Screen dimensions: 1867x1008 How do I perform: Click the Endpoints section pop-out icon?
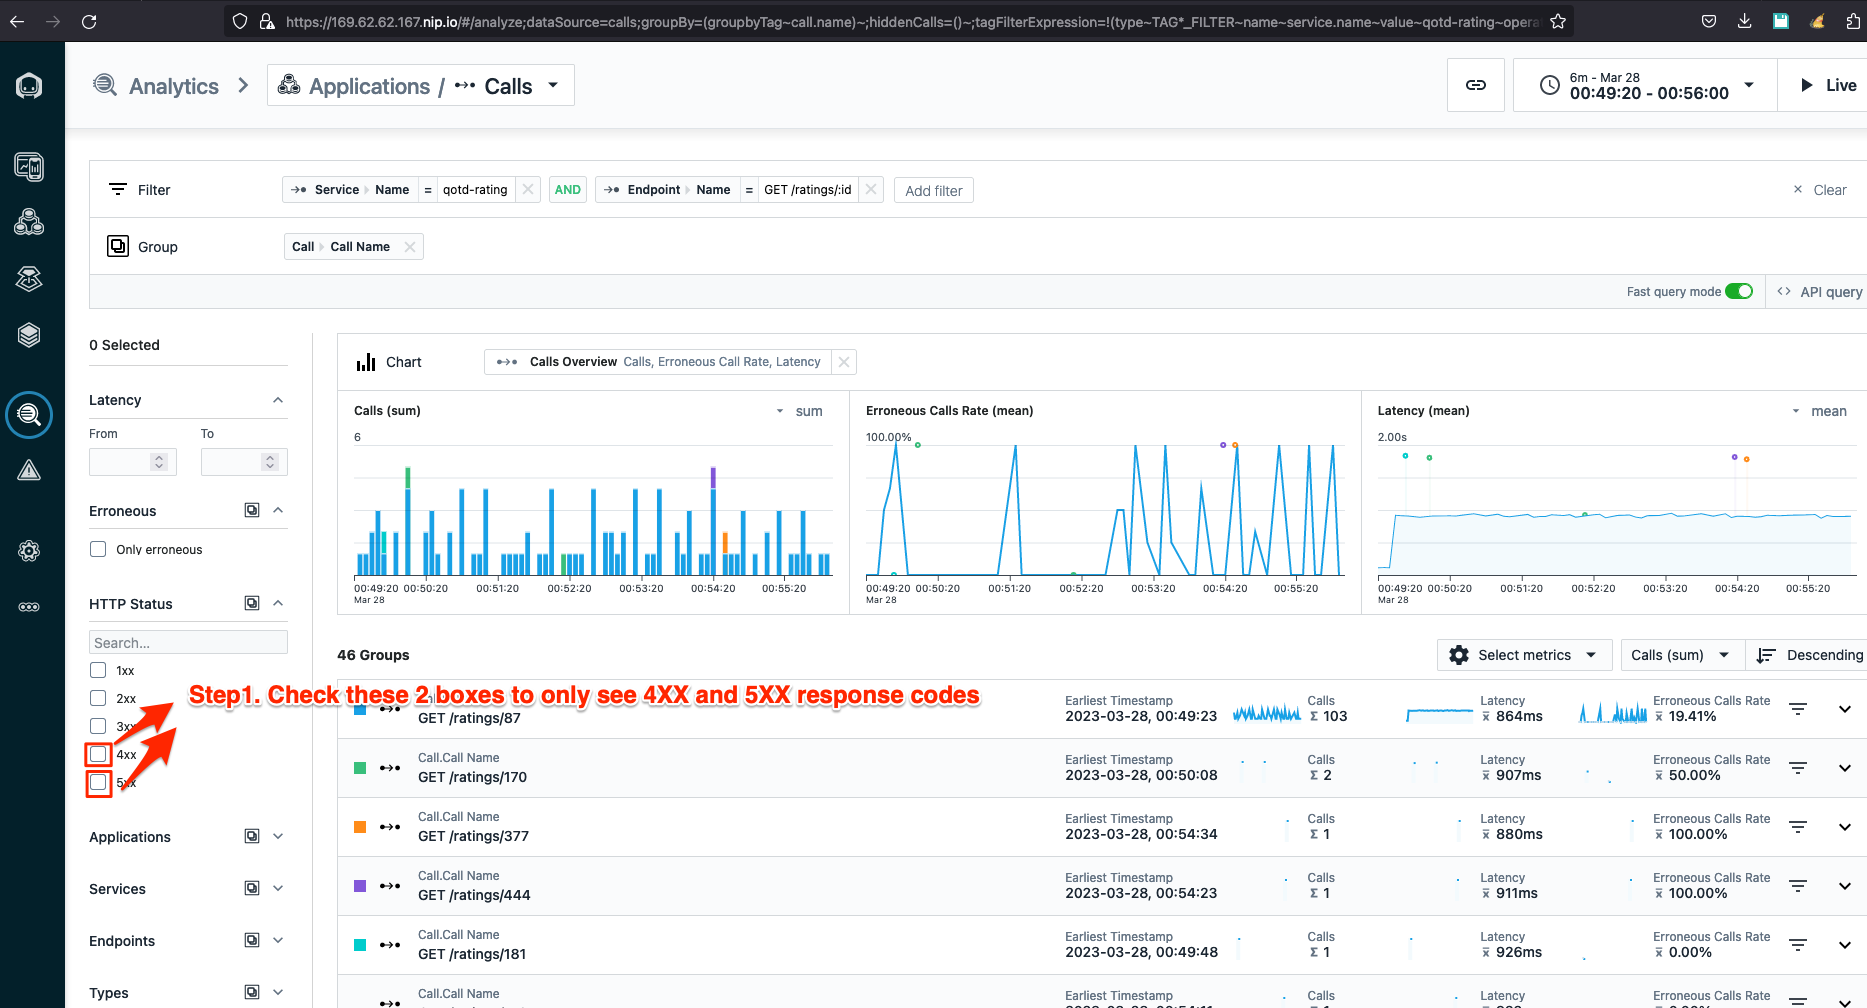[252, 940]
